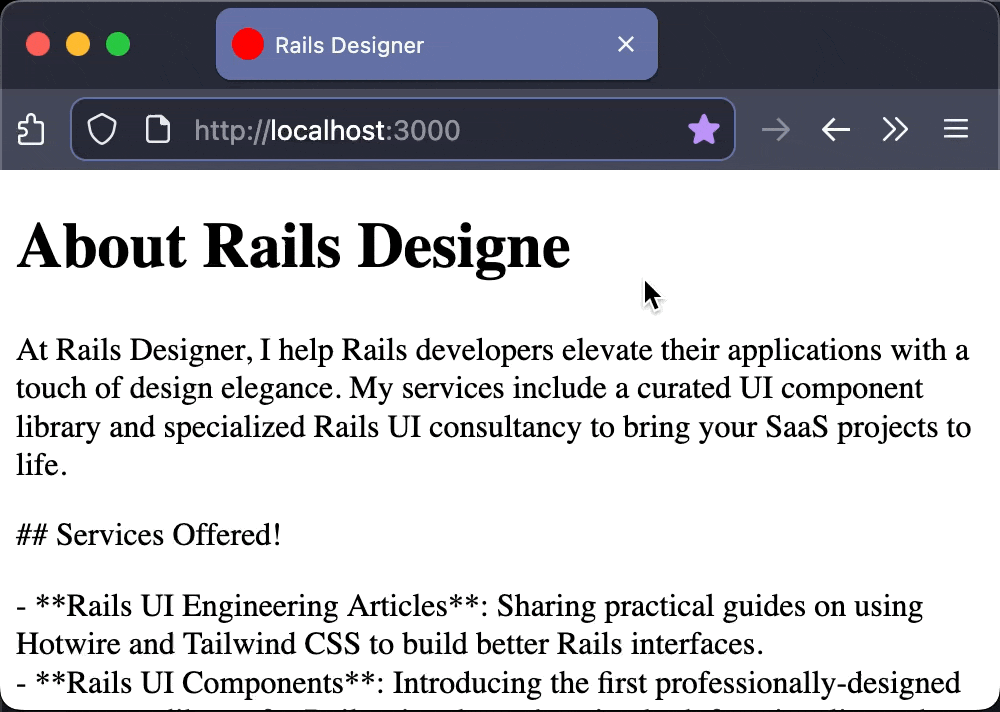Click the tracking protection shield icon
This screenshot has width=1000, height=712.
point(102,130)
